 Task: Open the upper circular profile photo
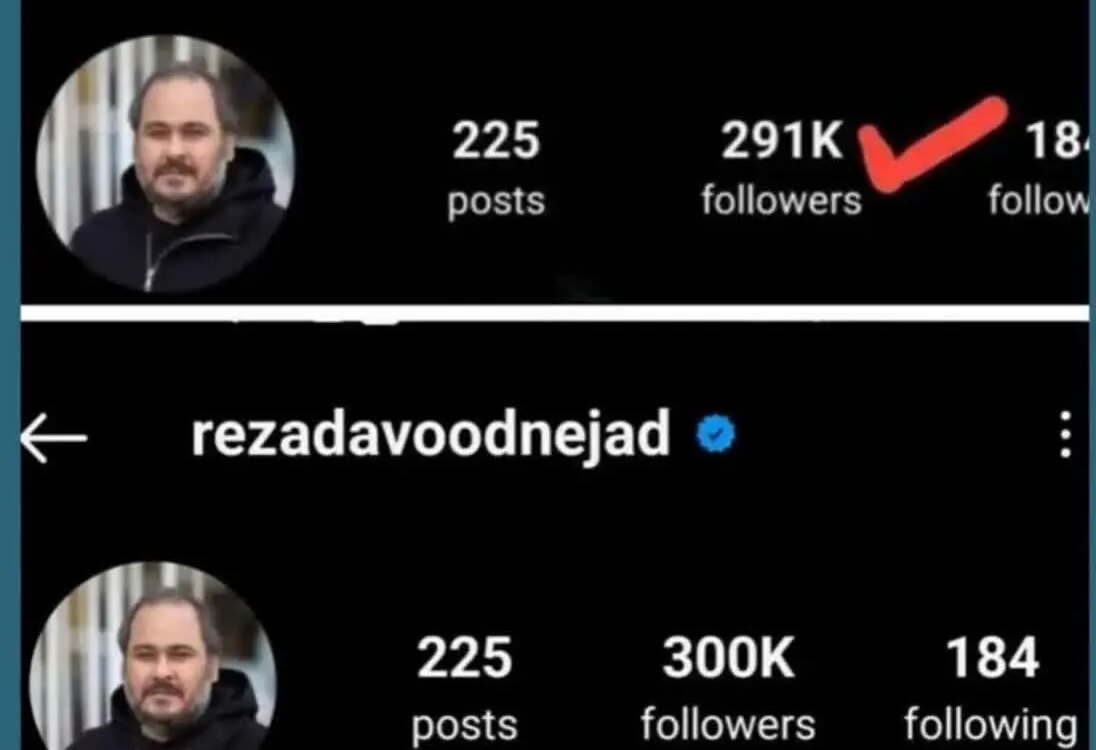(166, 163)
